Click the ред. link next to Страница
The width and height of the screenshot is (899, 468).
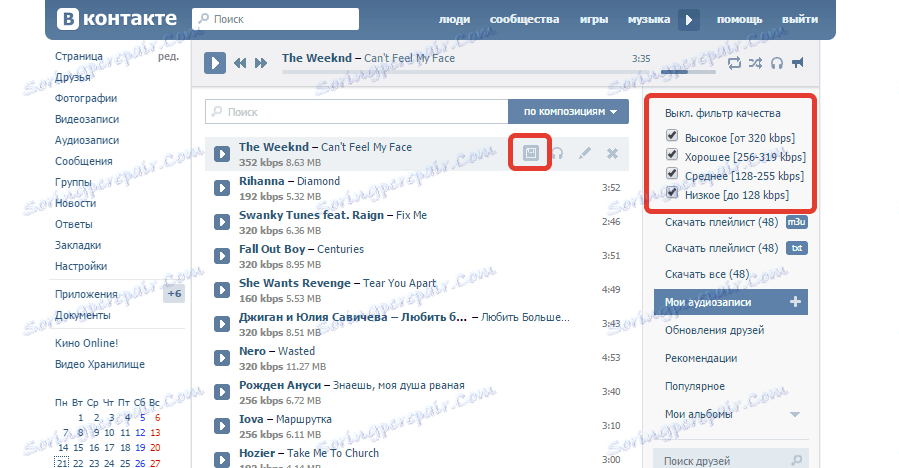coord(169,56)
